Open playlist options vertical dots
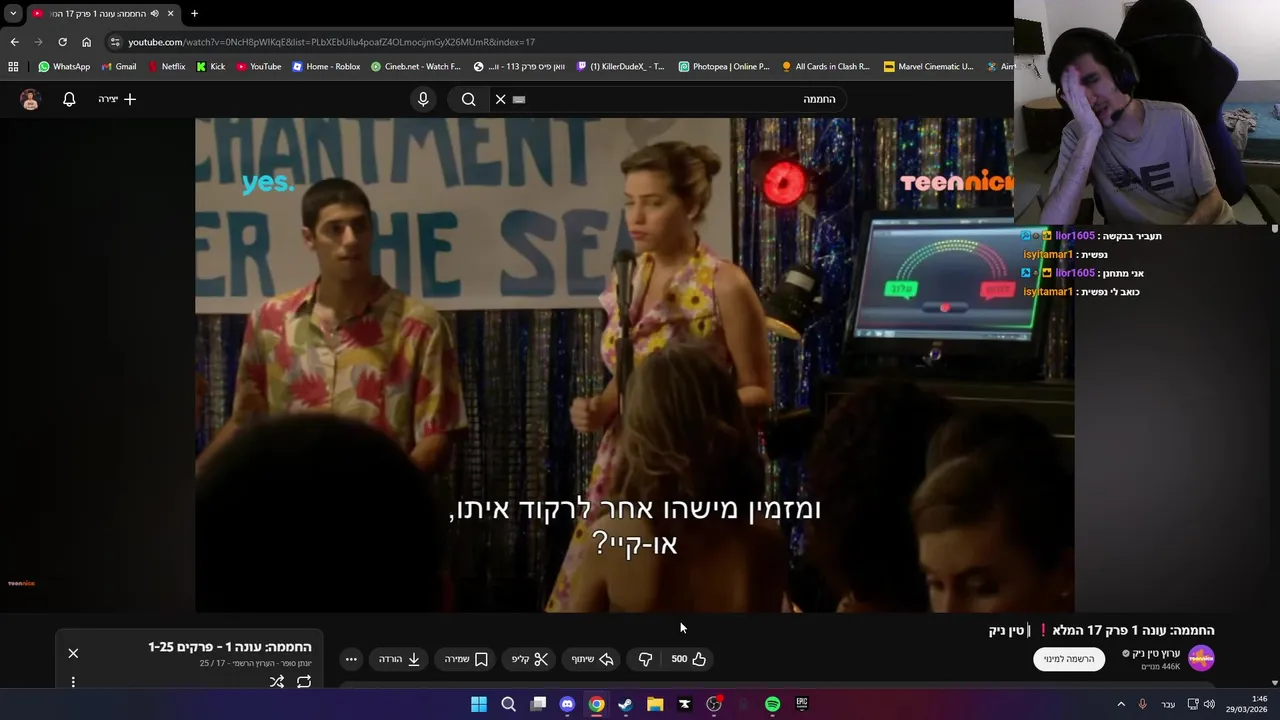Viewport: 1280px width, 720px height. click(x=73, y=682)
